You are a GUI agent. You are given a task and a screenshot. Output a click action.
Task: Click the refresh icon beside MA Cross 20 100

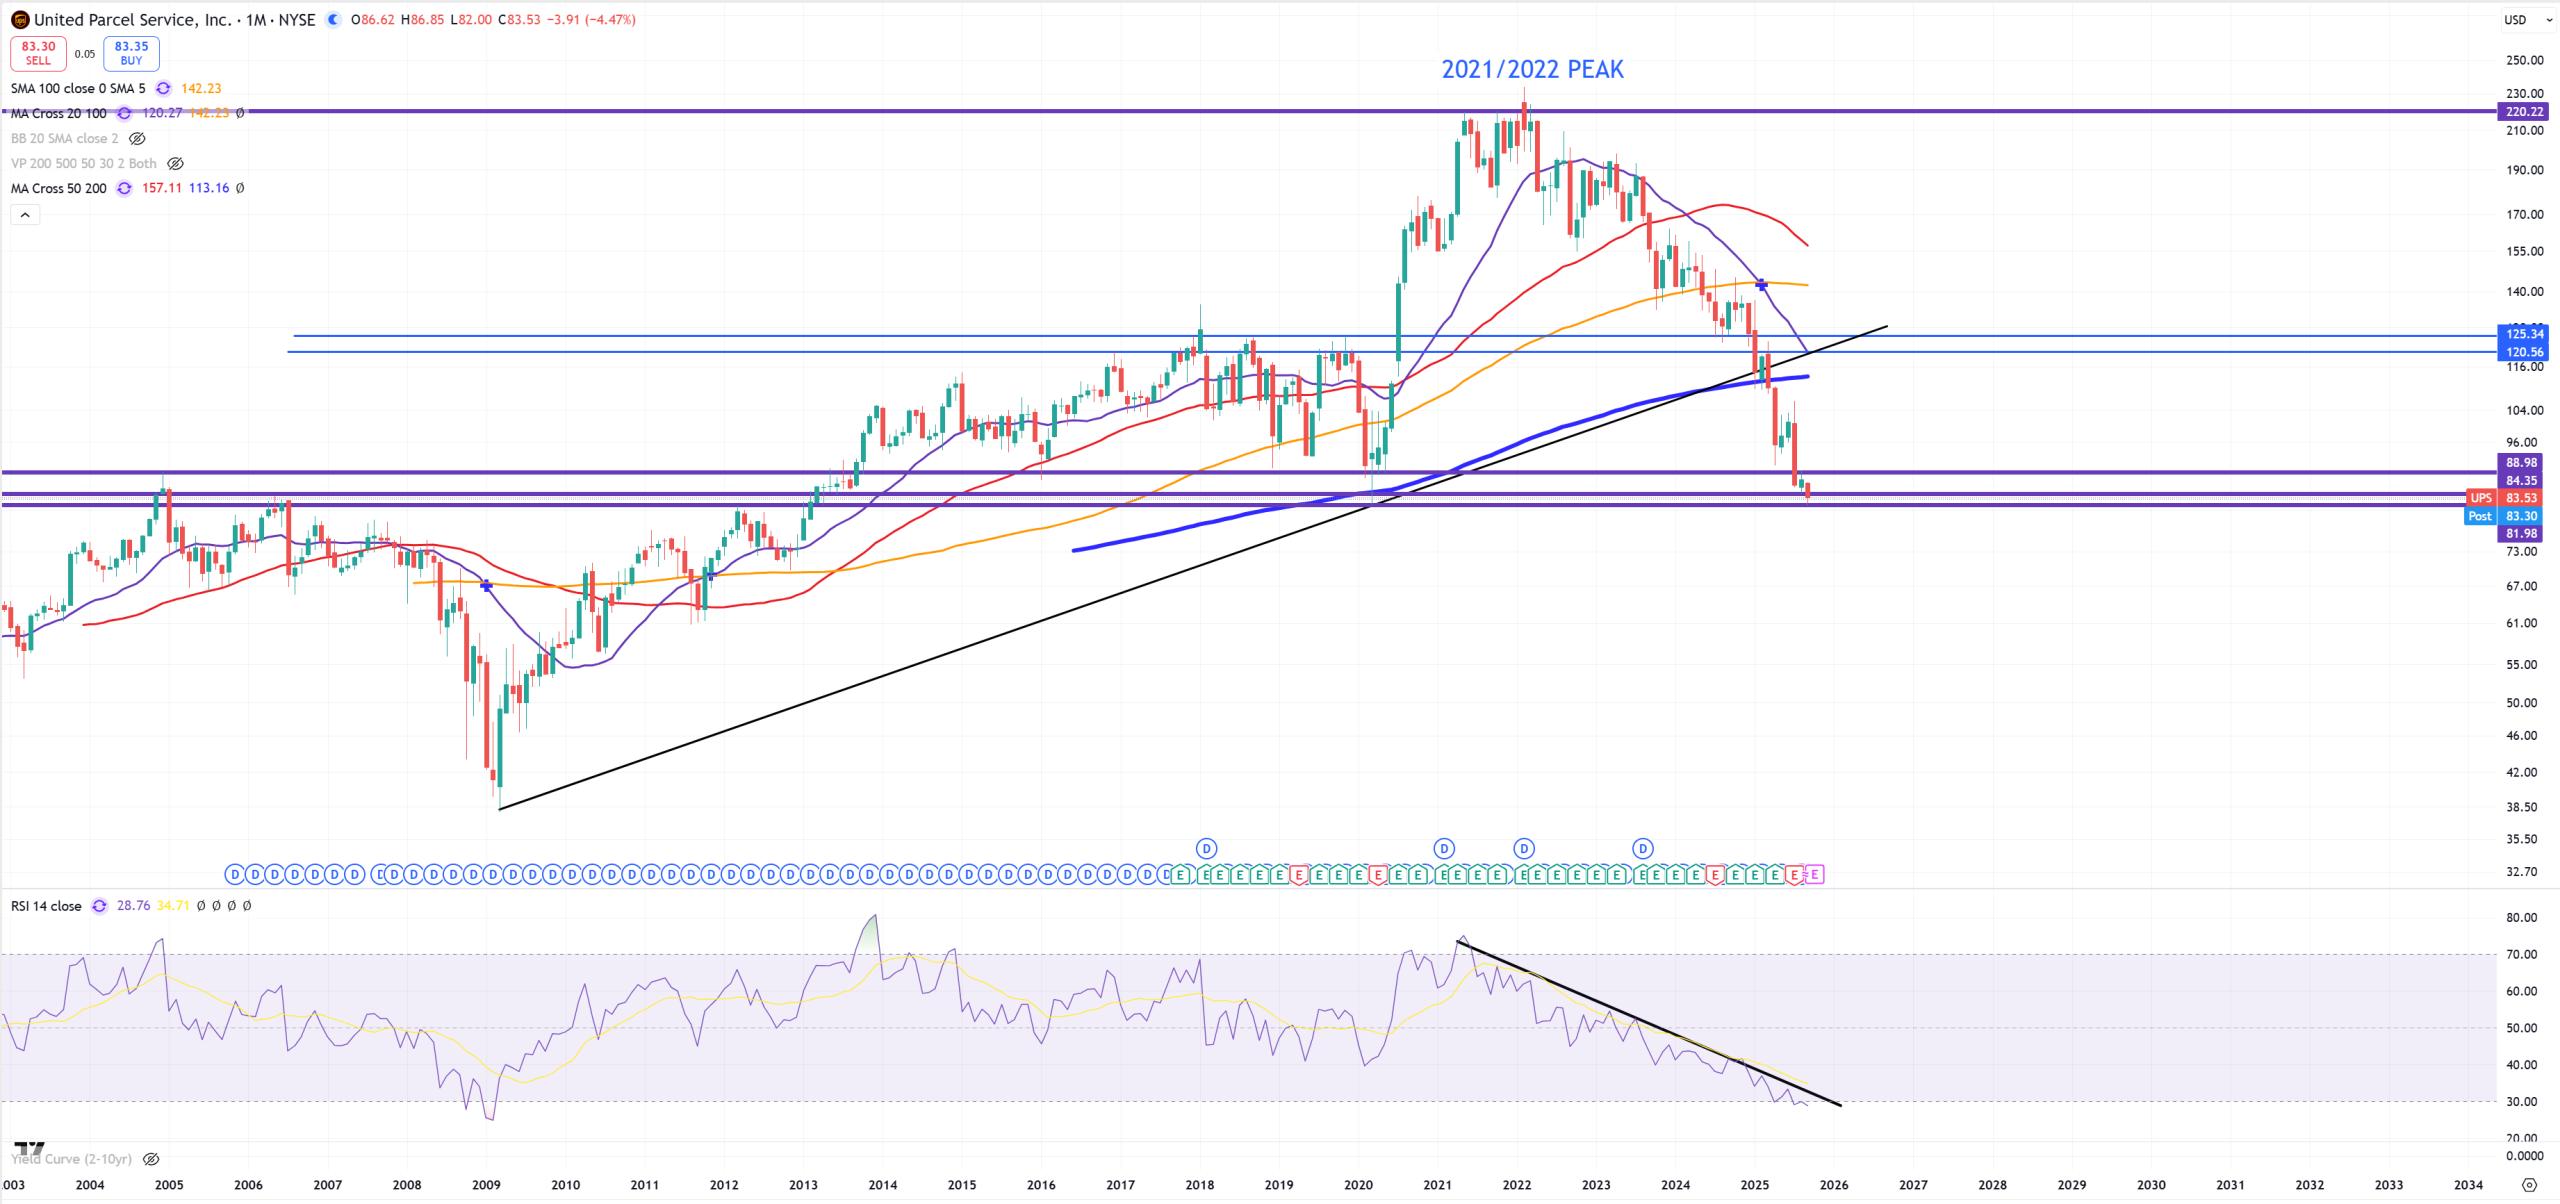pos(124,114)
